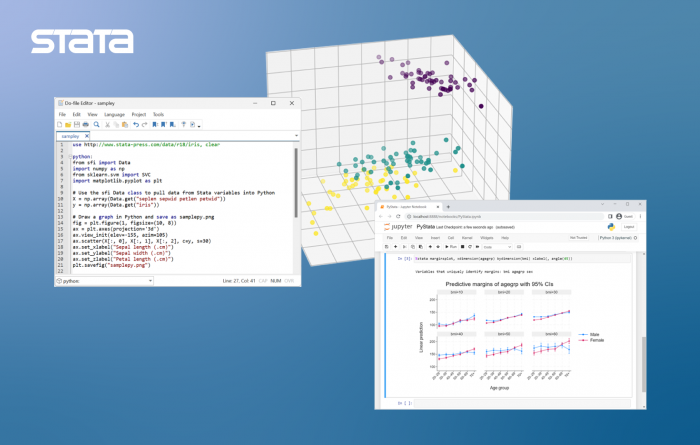Restart the kernel with the circular arrow icon

pyautogui.click(x=470, y=247)
